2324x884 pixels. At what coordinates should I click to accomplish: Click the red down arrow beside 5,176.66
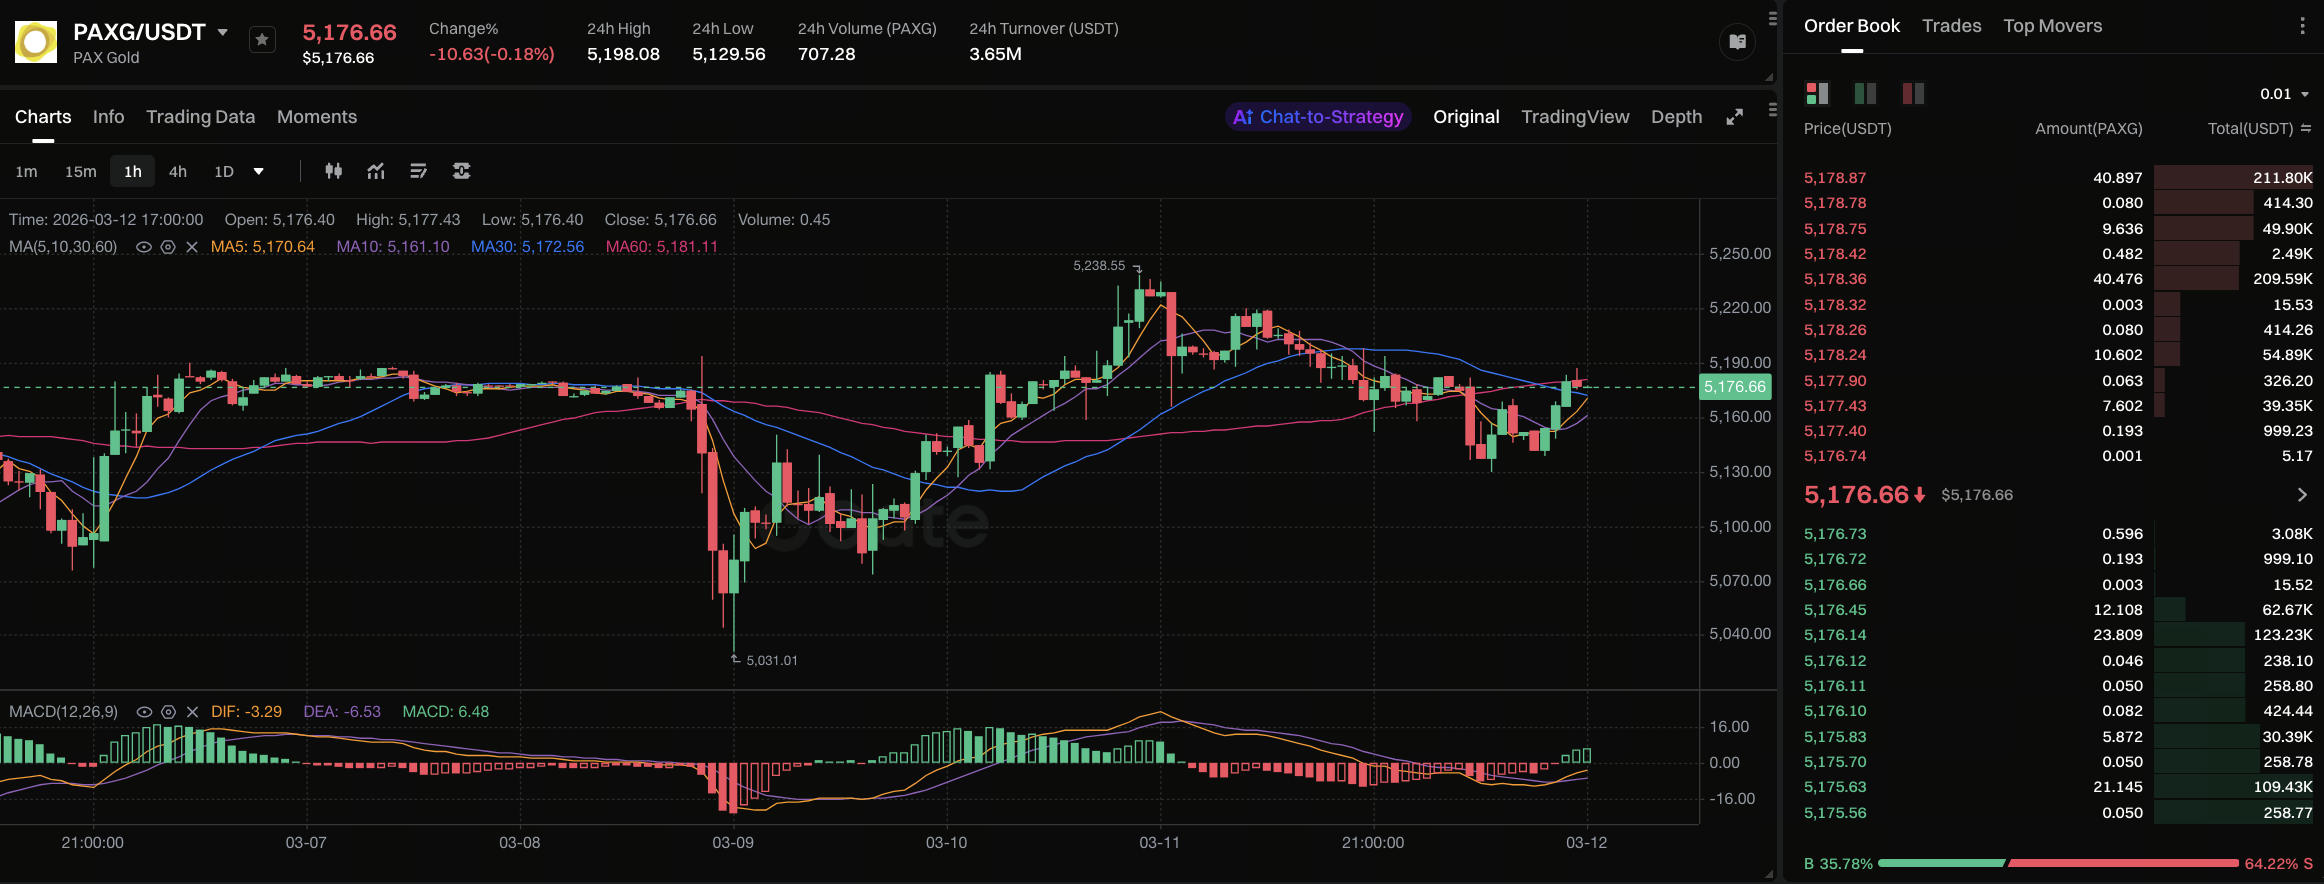(x=1919, y=495)
